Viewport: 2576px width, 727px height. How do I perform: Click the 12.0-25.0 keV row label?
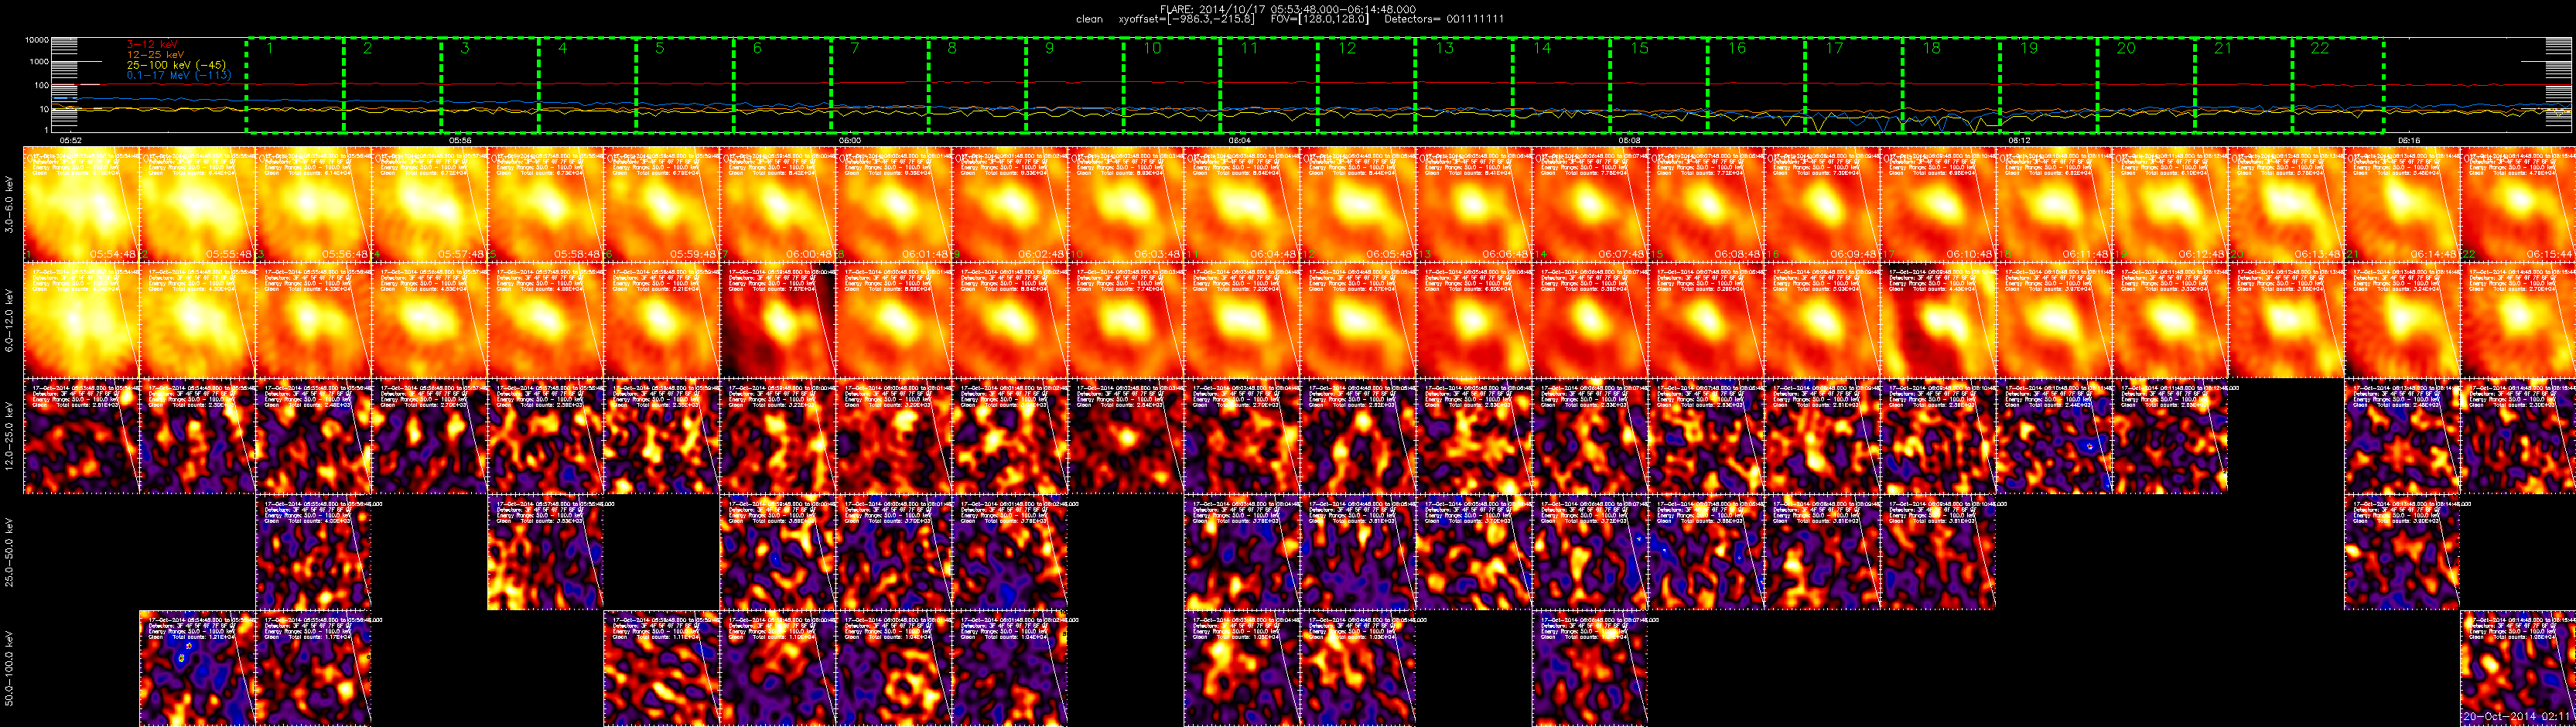pos(9,436)
